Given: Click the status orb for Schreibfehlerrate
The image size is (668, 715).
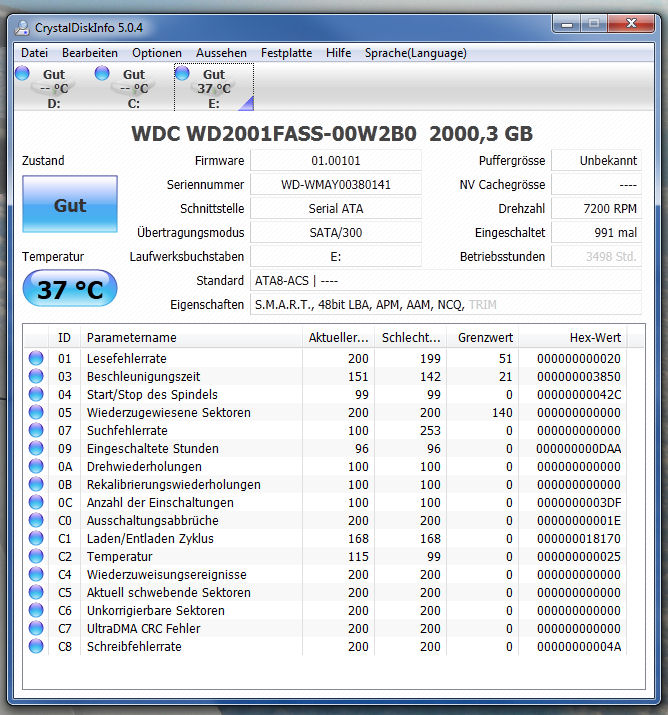Looking at the screenshot, I should point(36,646).
